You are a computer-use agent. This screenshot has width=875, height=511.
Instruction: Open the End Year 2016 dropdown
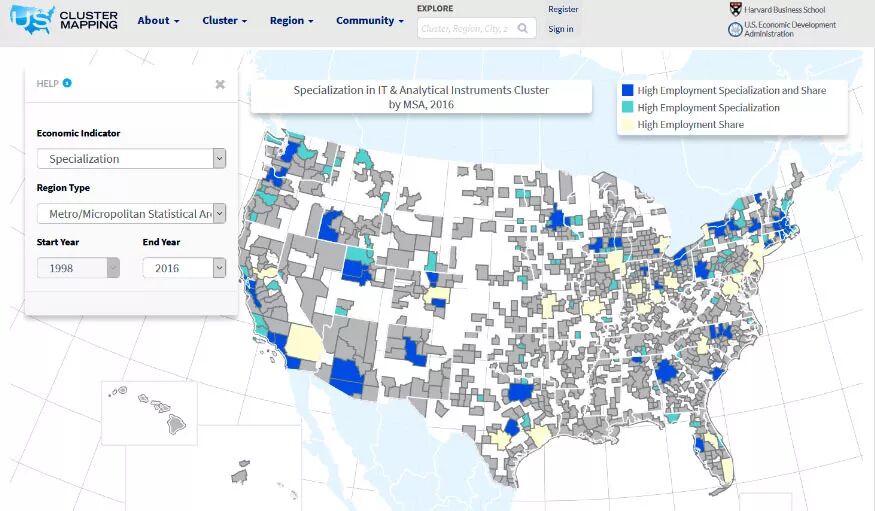click(184, 268)
